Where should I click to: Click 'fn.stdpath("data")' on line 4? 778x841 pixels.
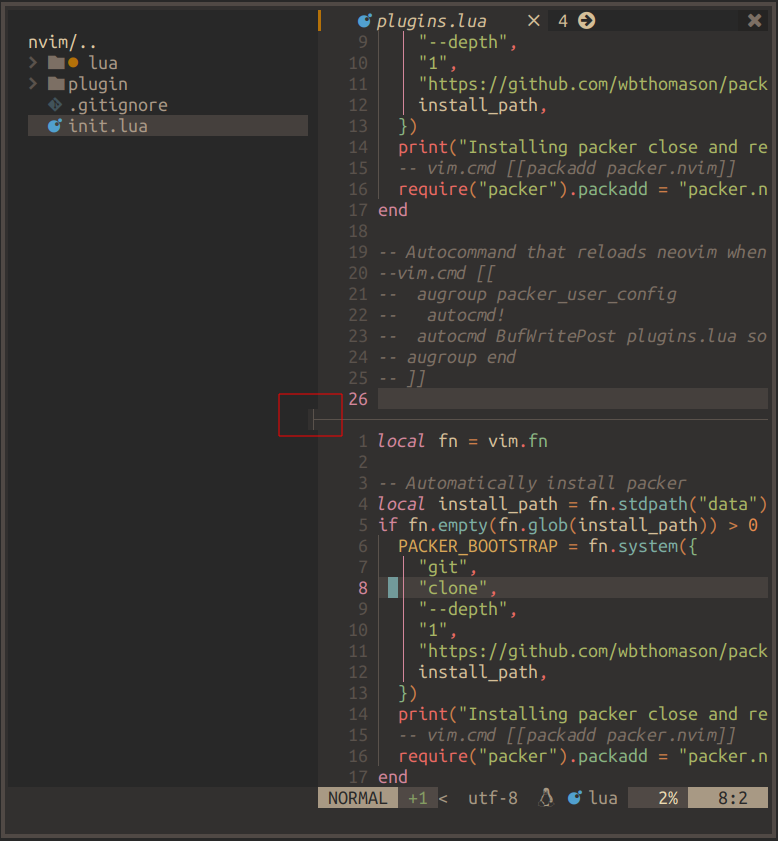coord(678,504)
